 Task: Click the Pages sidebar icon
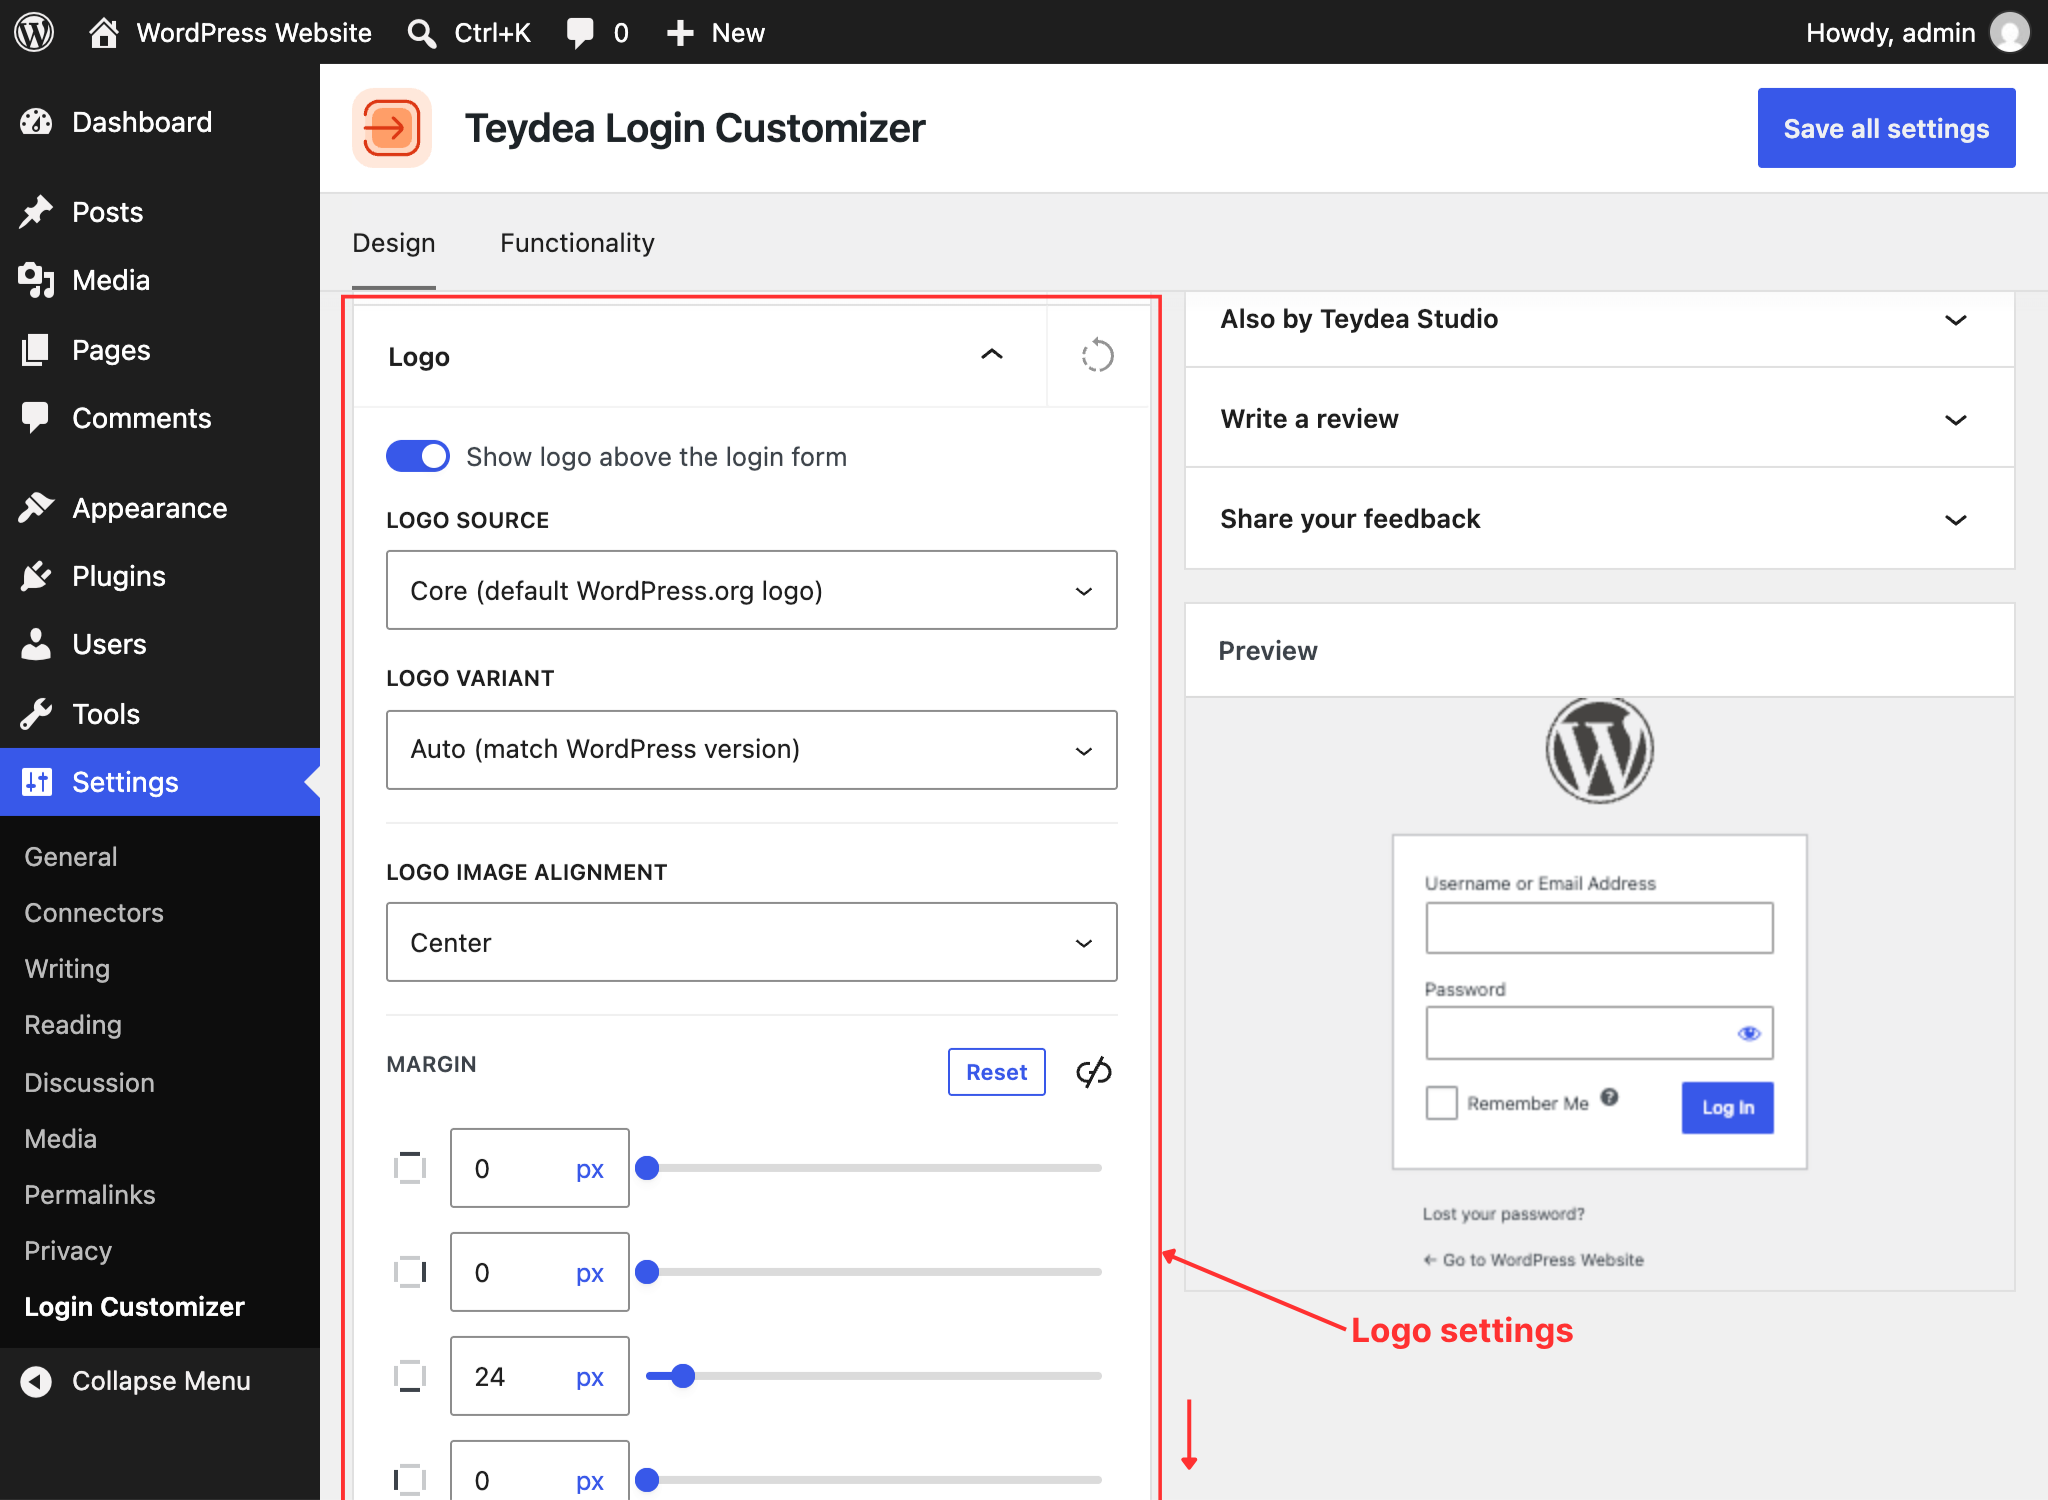coord(36,350)
